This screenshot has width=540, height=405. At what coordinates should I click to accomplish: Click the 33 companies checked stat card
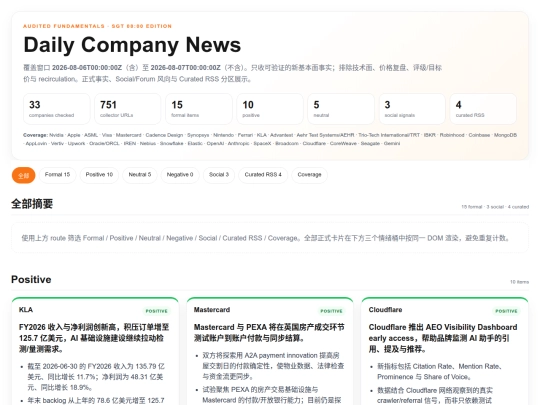[57, 109]
